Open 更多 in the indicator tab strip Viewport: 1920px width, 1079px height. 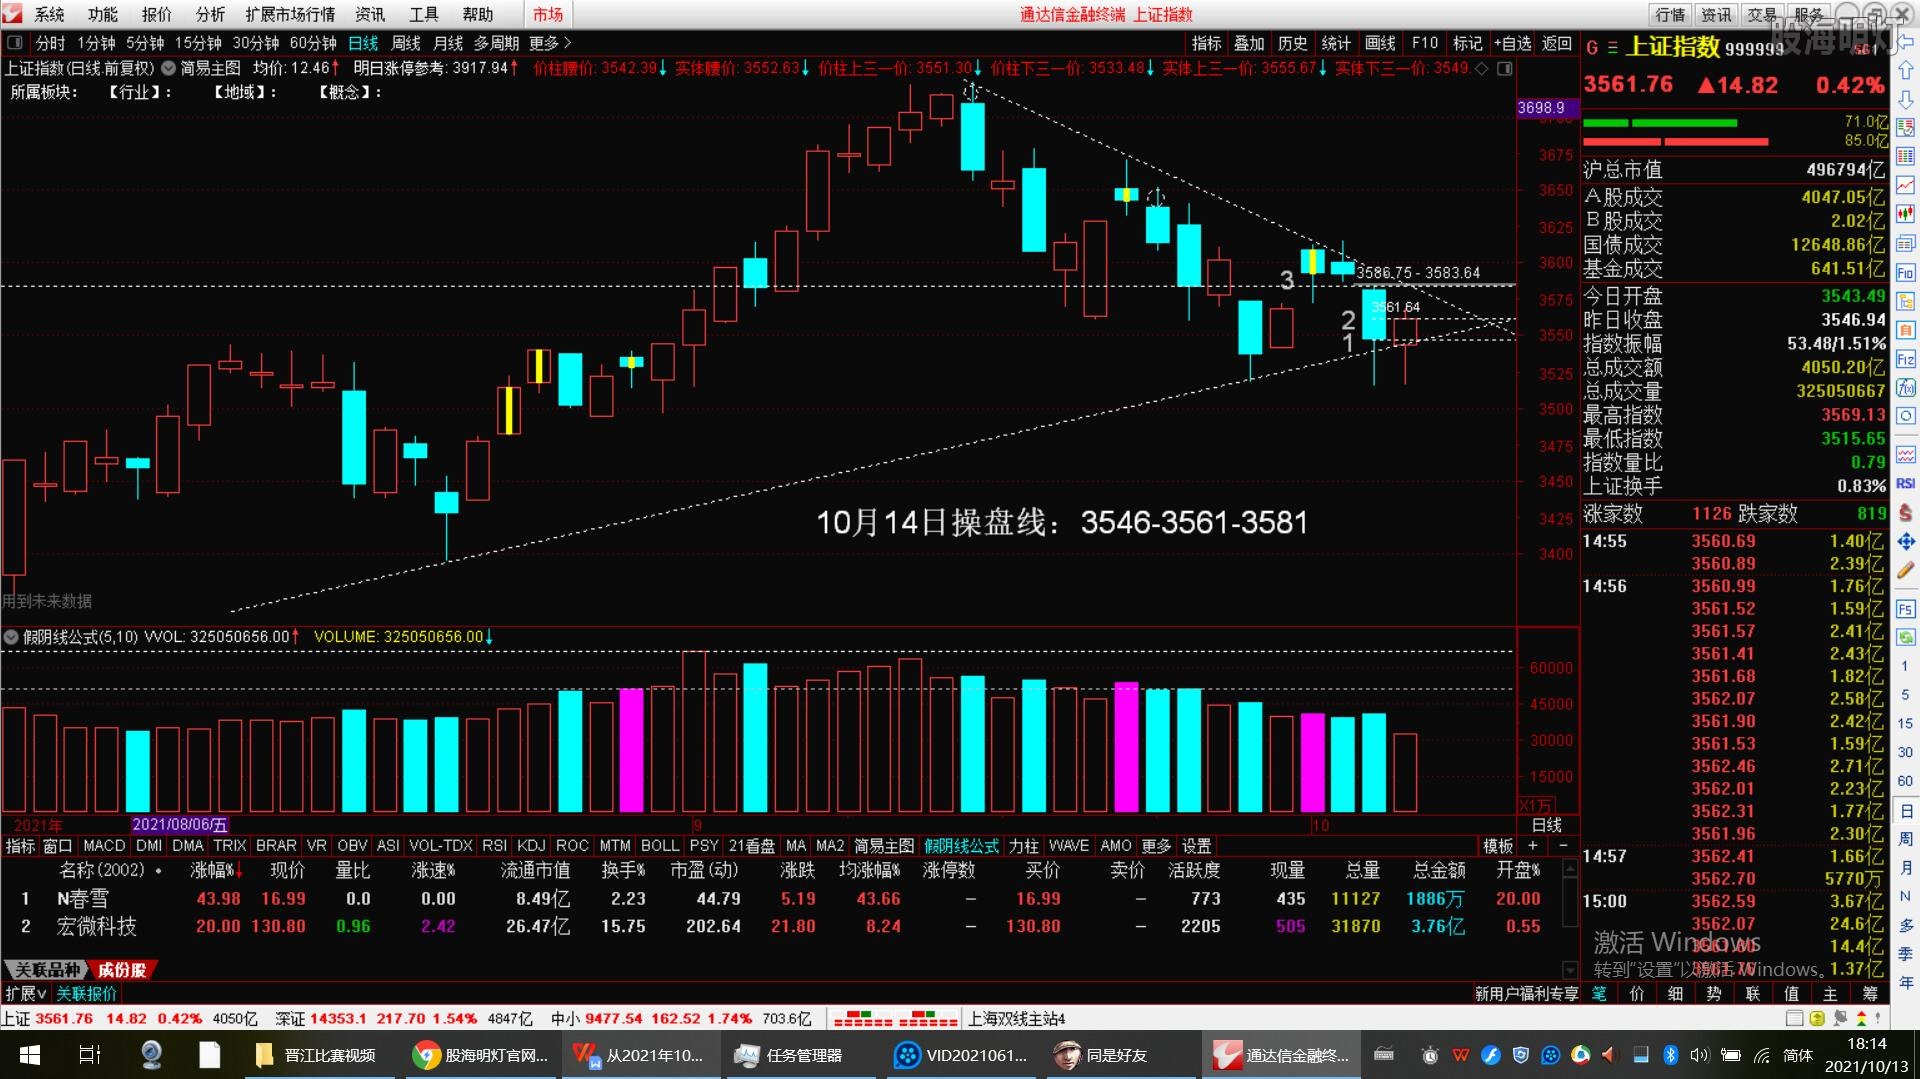[x=1155, y=846]
